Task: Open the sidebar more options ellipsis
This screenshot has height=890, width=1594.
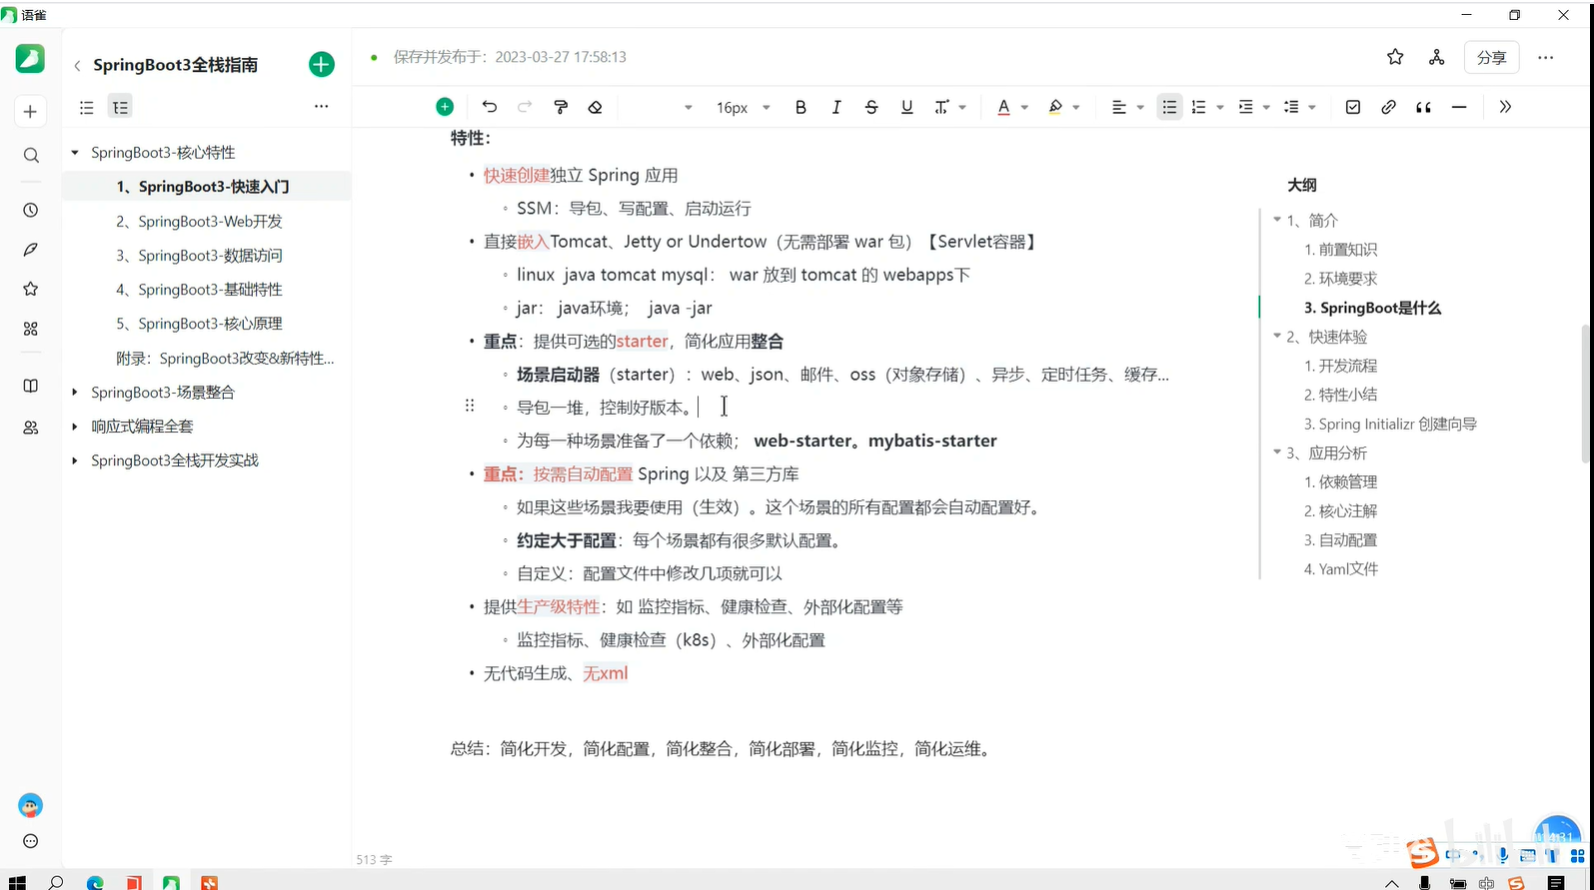Action: coord(321,106)
